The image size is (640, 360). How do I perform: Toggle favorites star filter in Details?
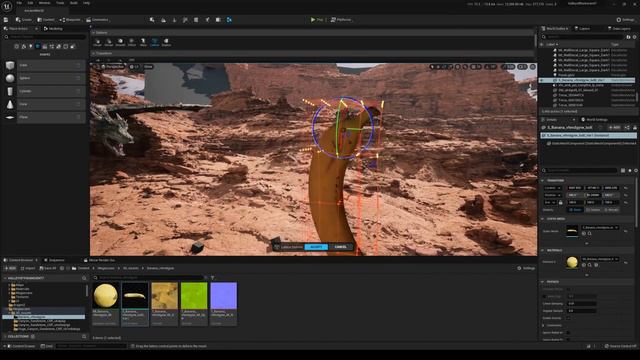630,170
